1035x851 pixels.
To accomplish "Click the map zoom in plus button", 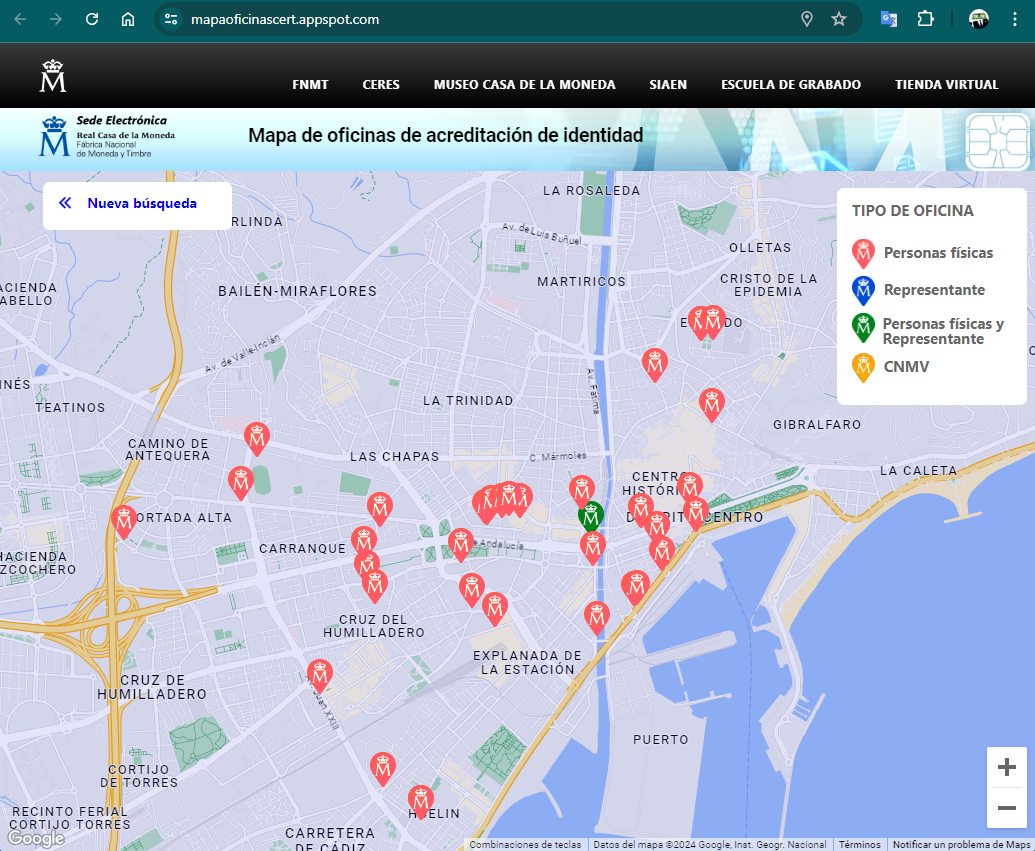I will click(x=1006, y=768).
